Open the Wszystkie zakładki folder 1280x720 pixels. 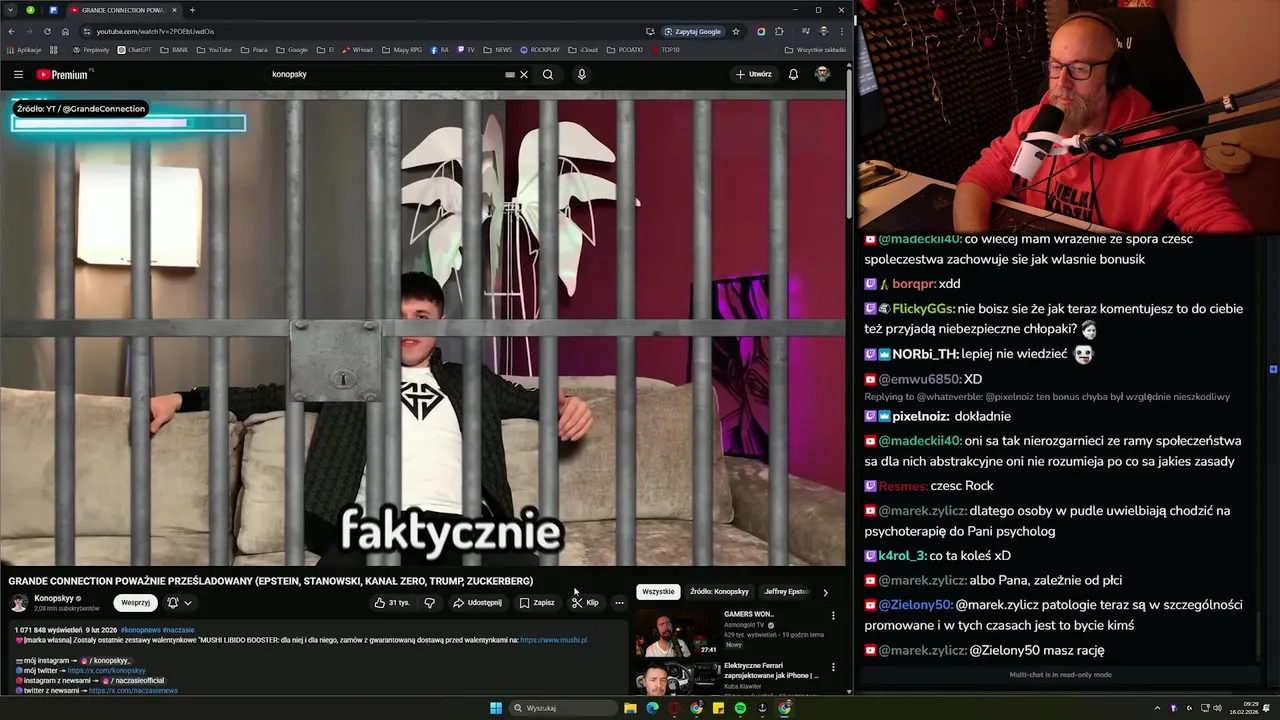click(x=815, y=49)
